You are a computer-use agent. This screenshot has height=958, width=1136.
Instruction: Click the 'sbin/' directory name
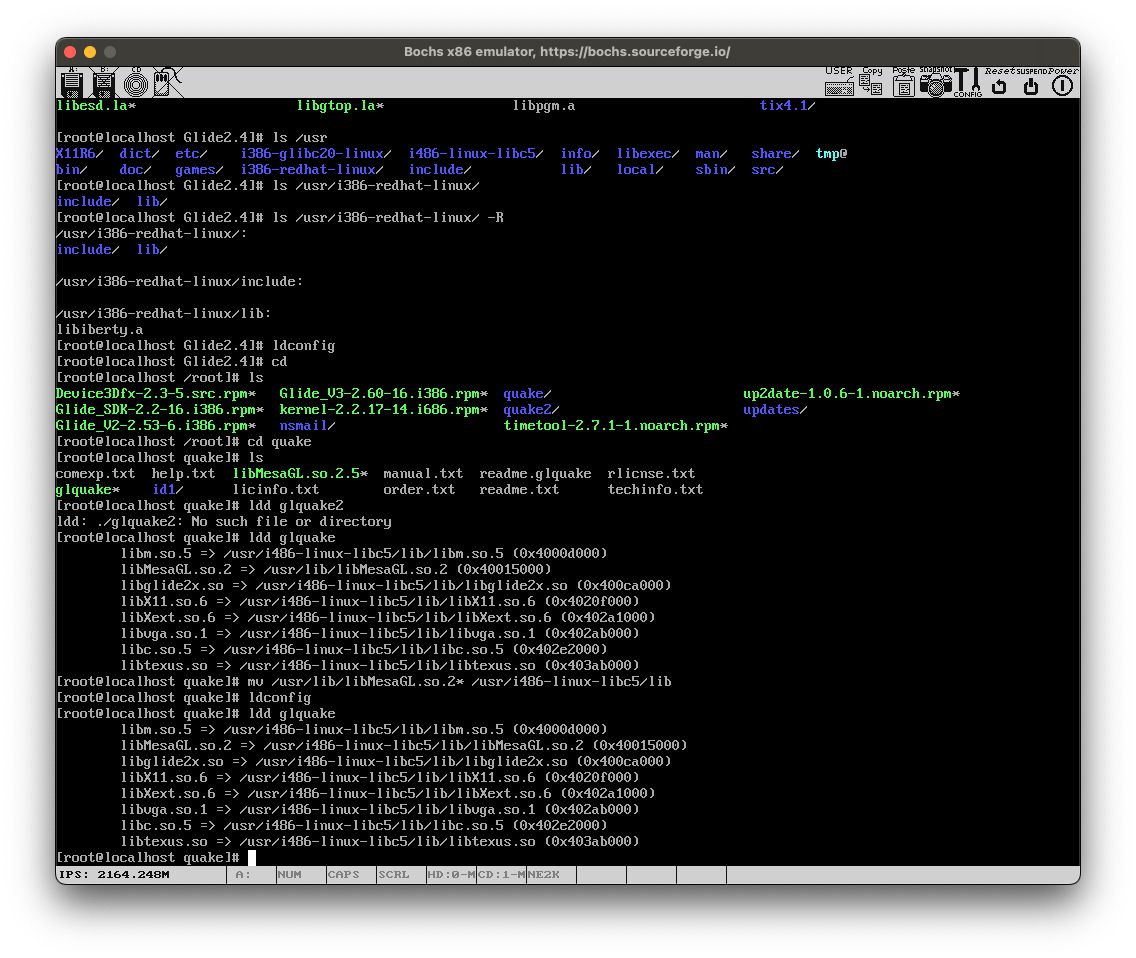(715, 170)
